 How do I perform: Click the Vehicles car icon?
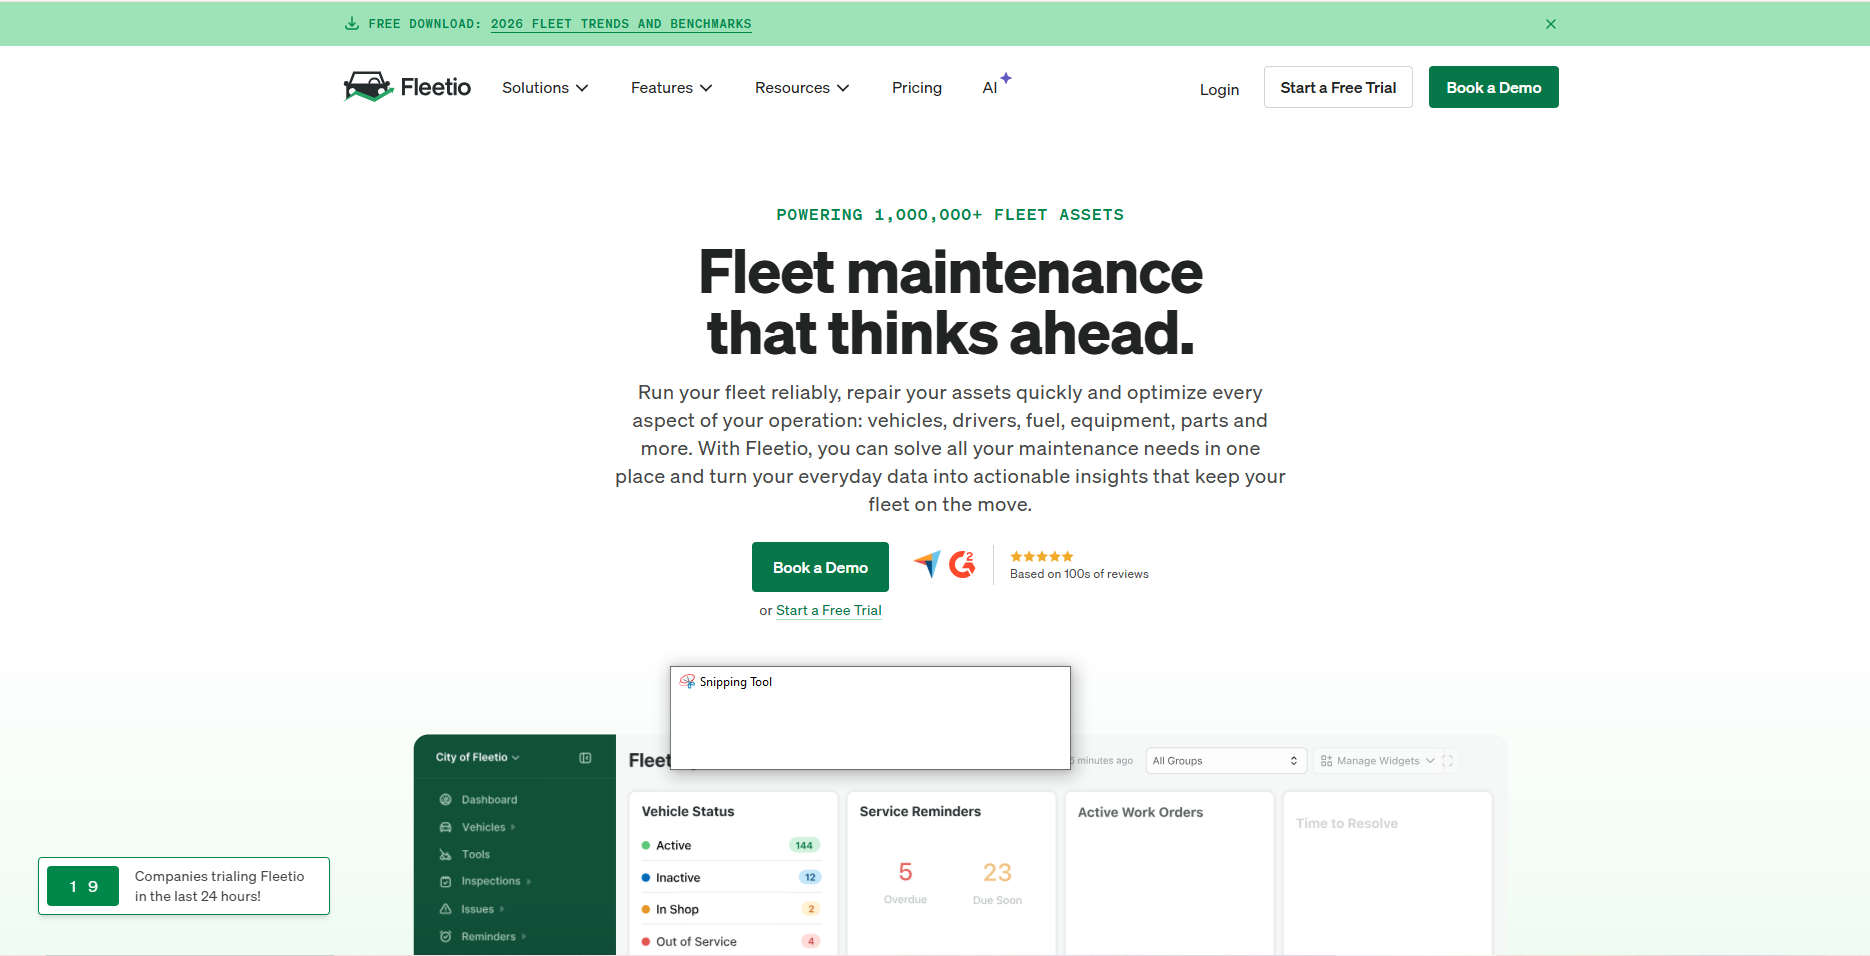coord(446,827)
